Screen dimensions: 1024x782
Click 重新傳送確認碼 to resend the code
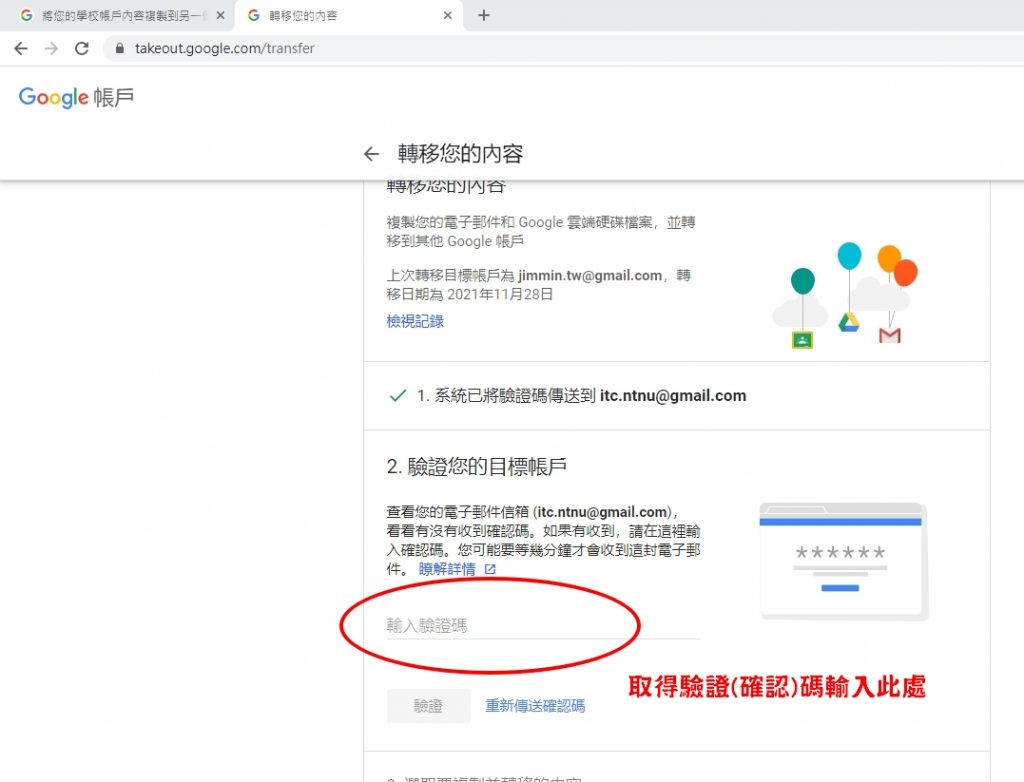point(535,706)
